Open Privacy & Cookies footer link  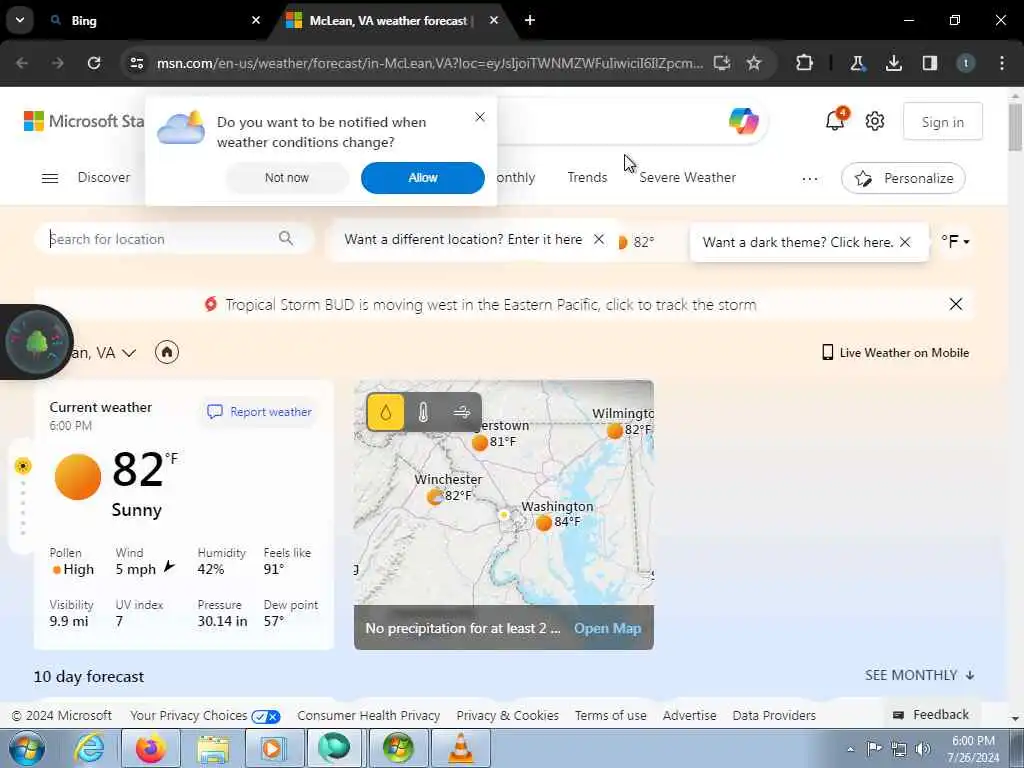click(x=507, y=716)
